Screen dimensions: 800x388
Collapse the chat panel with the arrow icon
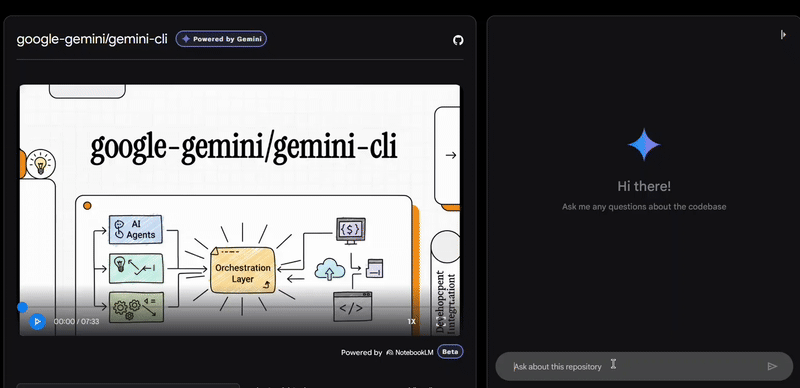[x=783, y=34]
